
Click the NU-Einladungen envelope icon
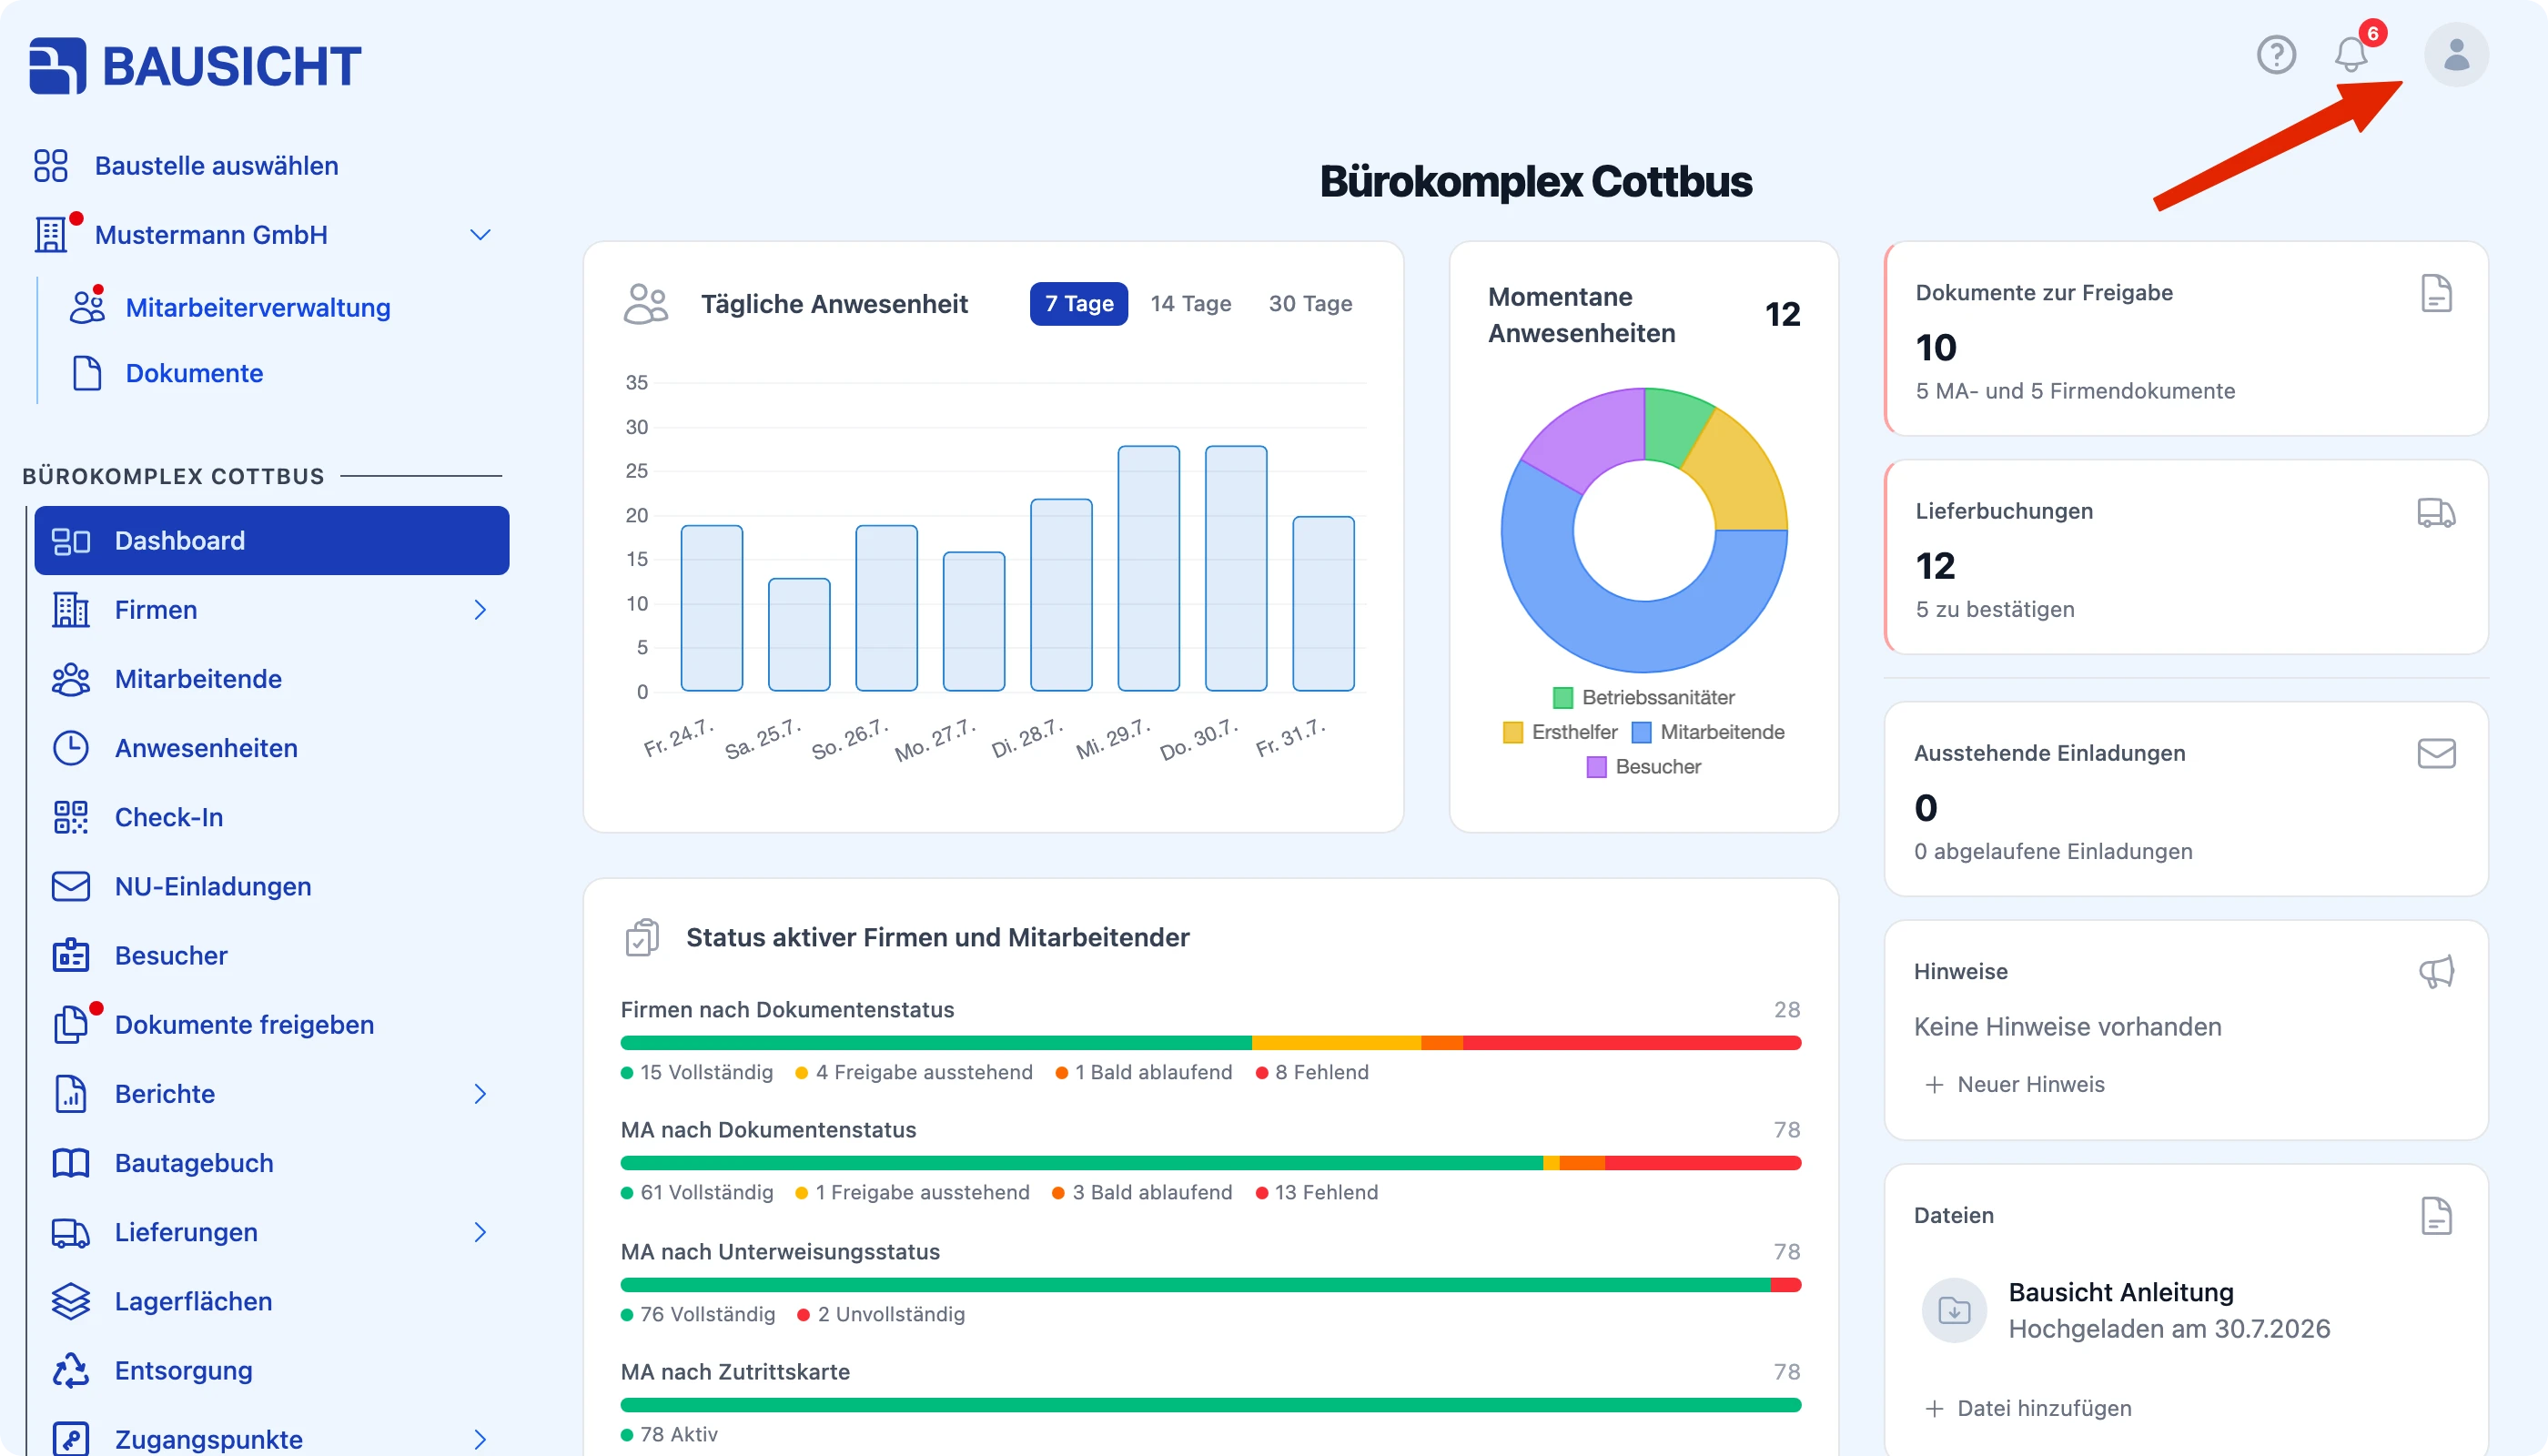(x=70, y=886)
